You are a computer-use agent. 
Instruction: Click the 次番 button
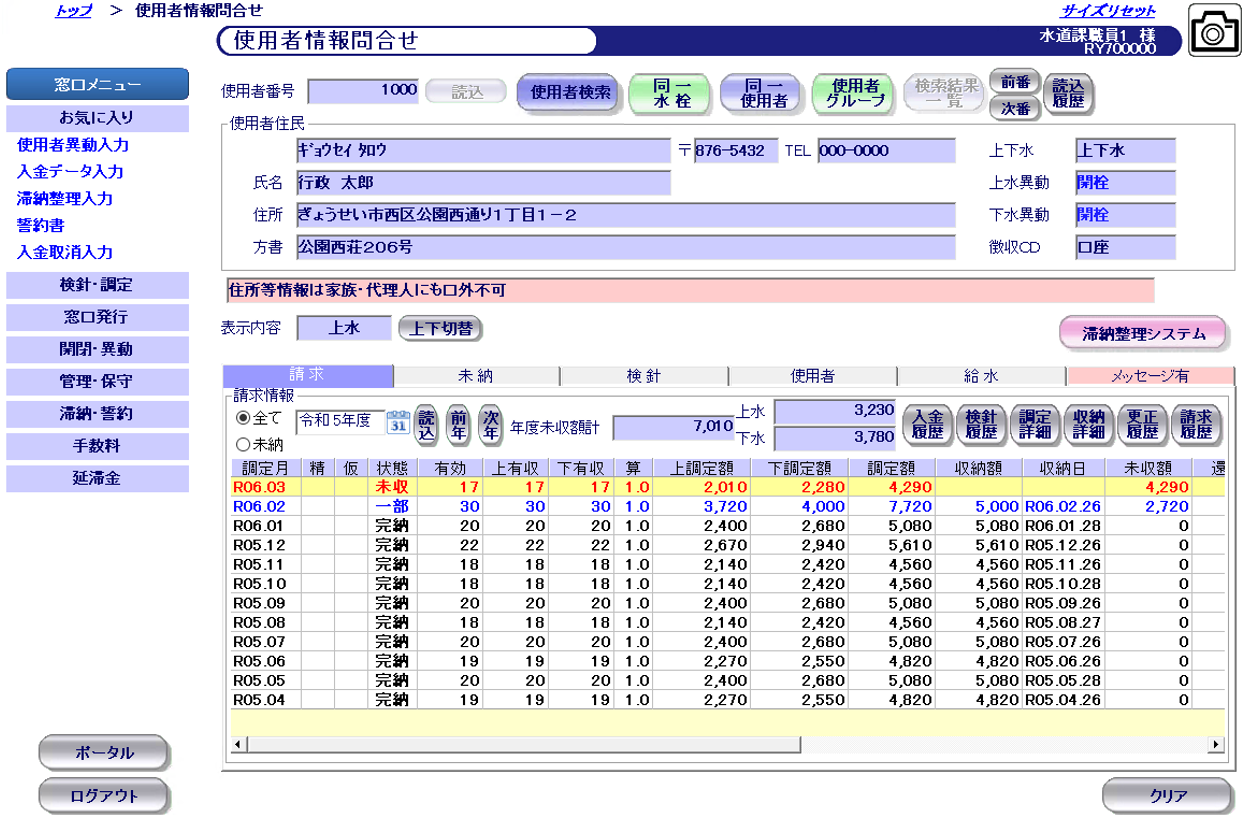click(1014, 108)
